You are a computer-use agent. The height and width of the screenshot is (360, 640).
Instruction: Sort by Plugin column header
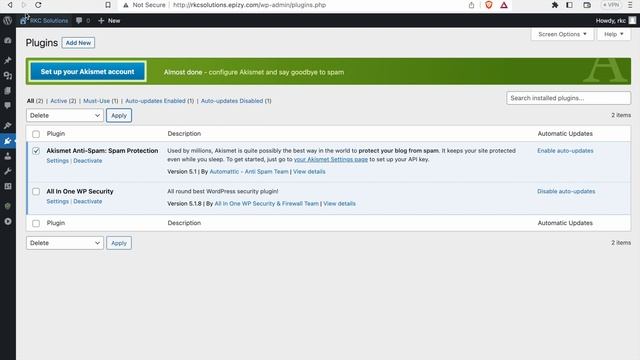pos(56,134)
